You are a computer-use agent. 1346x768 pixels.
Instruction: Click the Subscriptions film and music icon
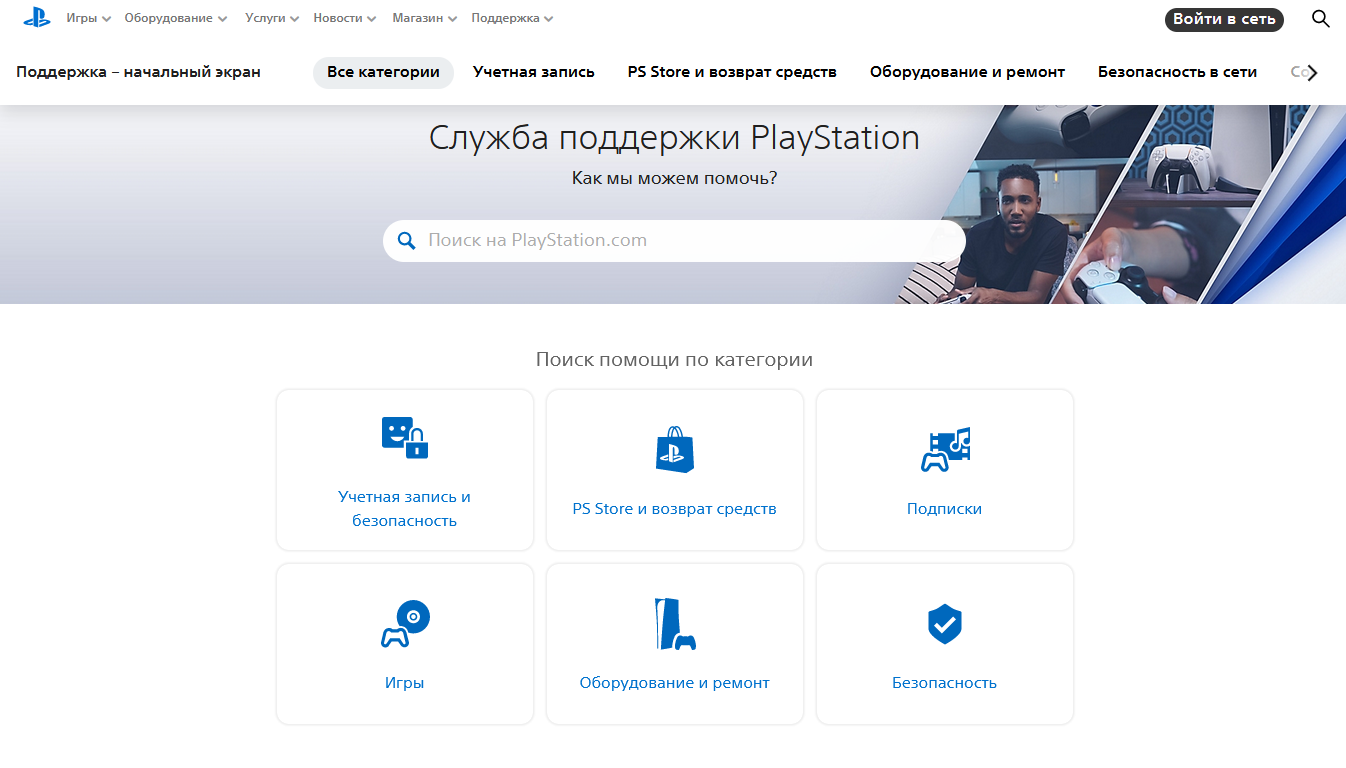coord(945,449)
